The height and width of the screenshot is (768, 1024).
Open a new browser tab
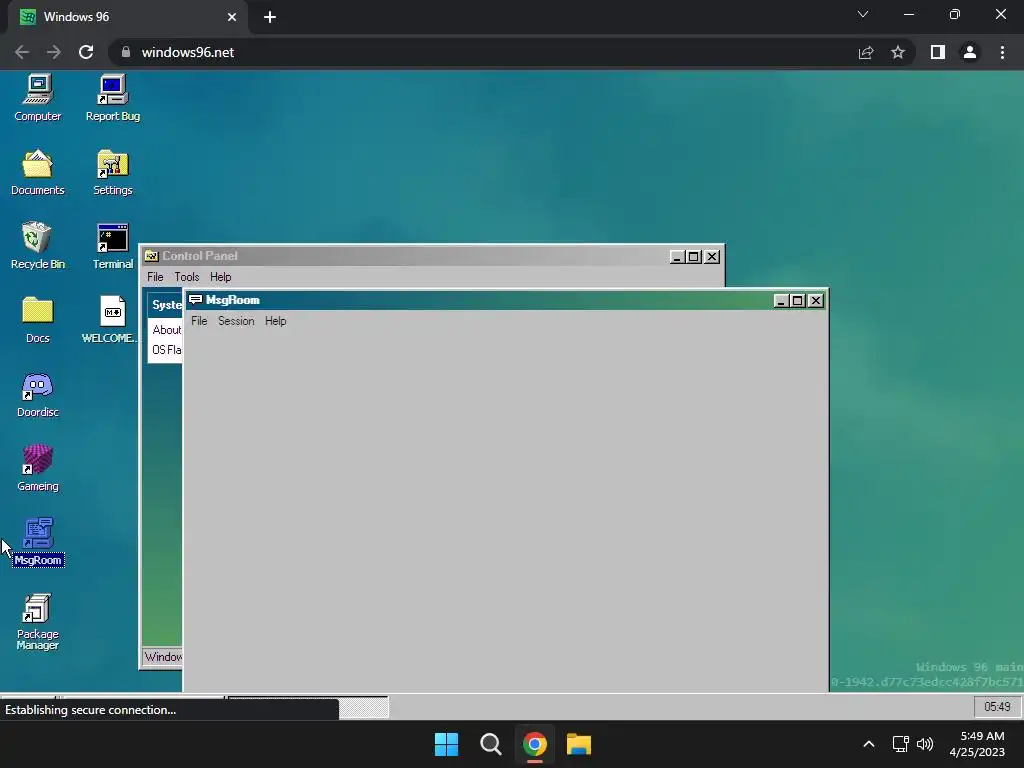[270, 17]
